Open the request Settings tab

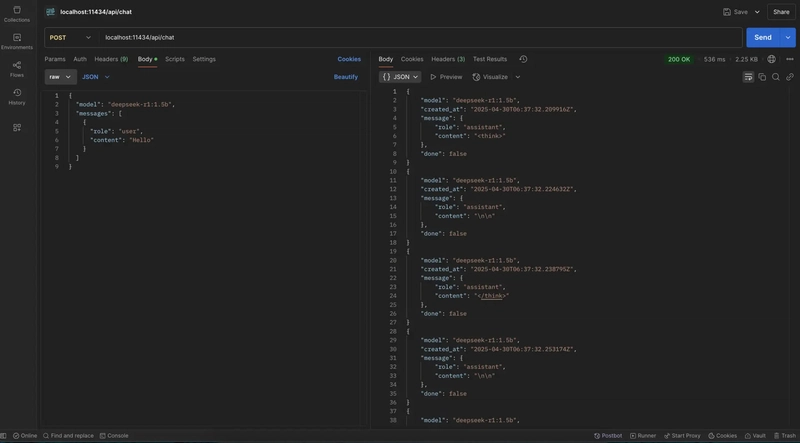[x=204, y=59]
